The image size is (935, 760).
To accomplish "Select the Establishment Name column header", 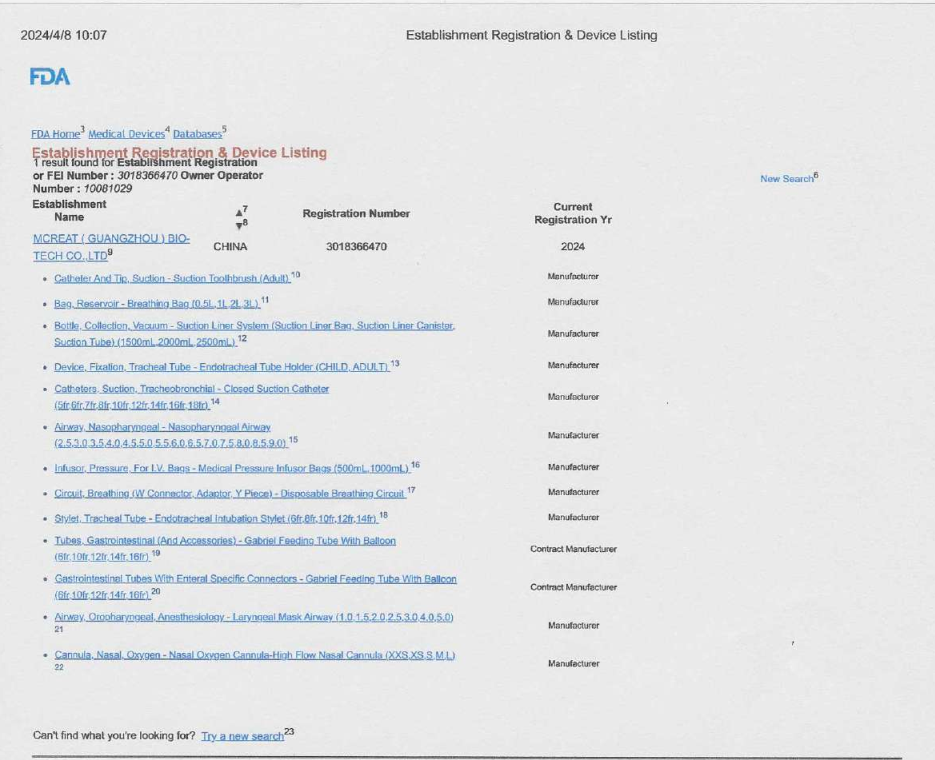I will 69,210.
